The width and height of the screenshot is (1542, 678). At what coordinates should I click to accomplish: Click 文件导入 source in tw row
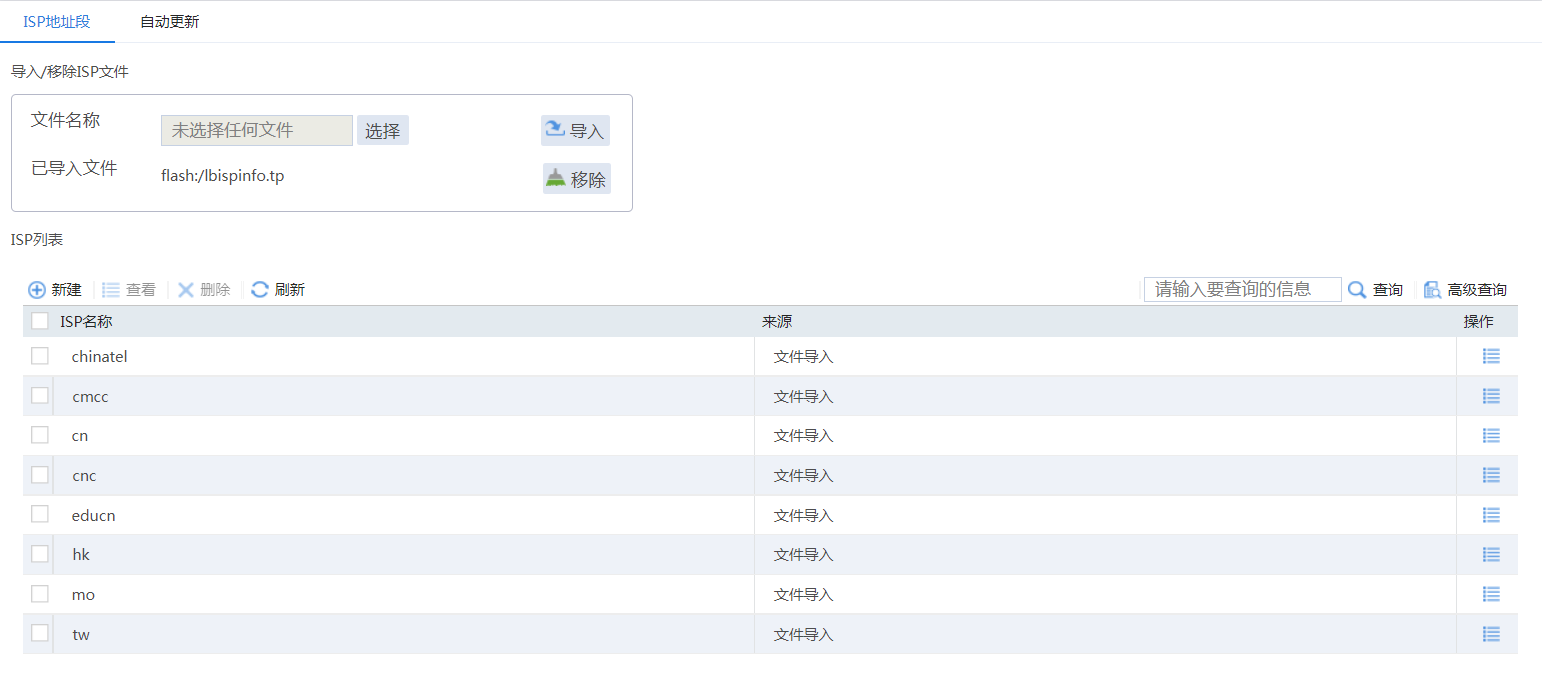coord(803,634)
